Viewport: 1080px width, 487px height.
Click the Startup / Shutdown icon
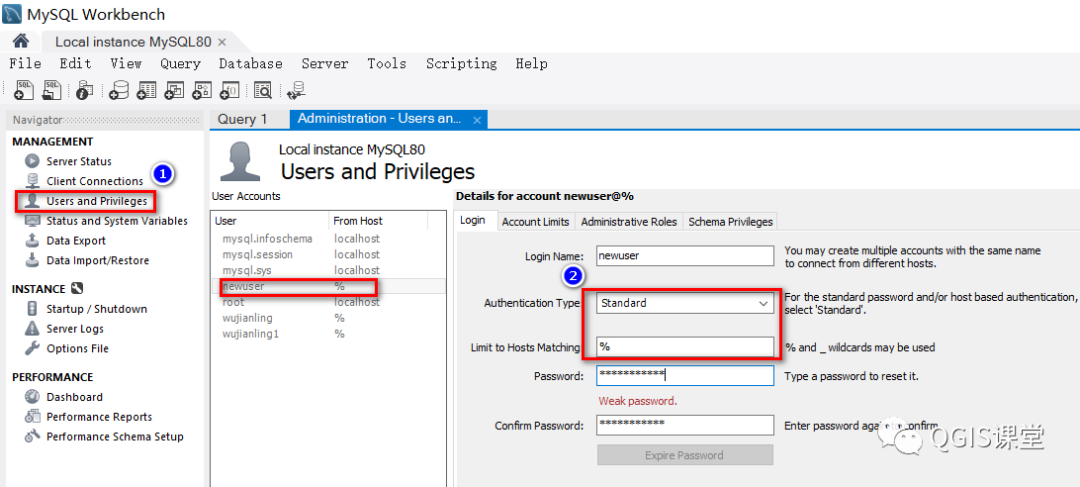click(x=32, y=309)
